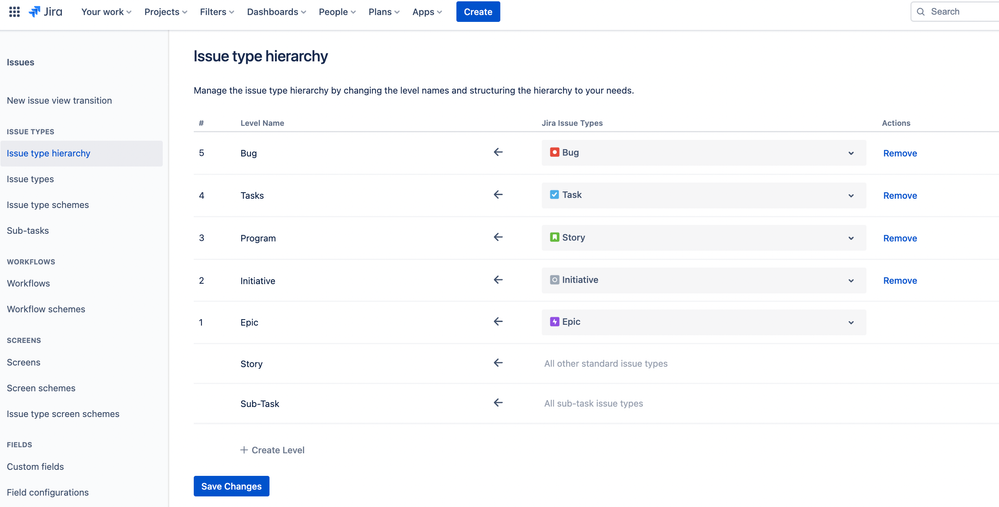Open the app switcher grid icon
The height and width of the screenshot is (507, 999).
click(14, 12)
